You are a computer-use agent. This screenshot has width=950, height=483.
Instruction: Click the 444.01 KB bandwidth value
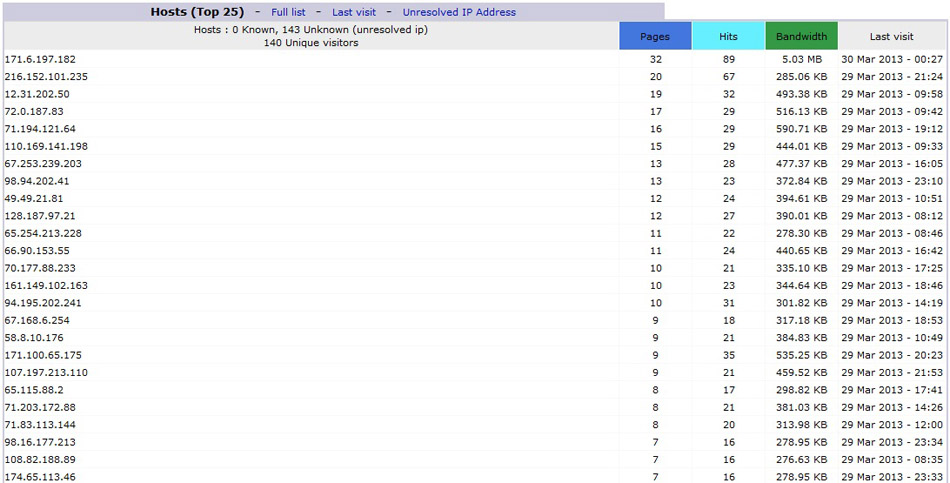(802, 147)
